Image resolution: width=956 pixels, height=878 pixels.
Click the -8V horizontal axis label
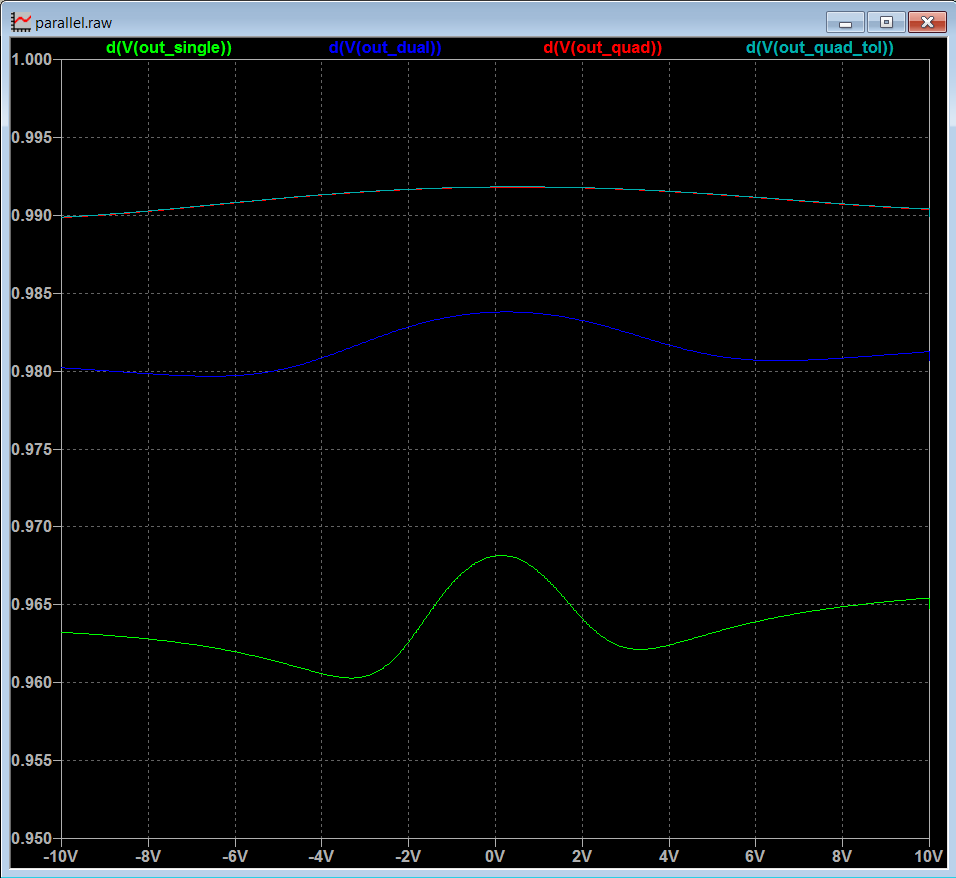pos(148,857)
